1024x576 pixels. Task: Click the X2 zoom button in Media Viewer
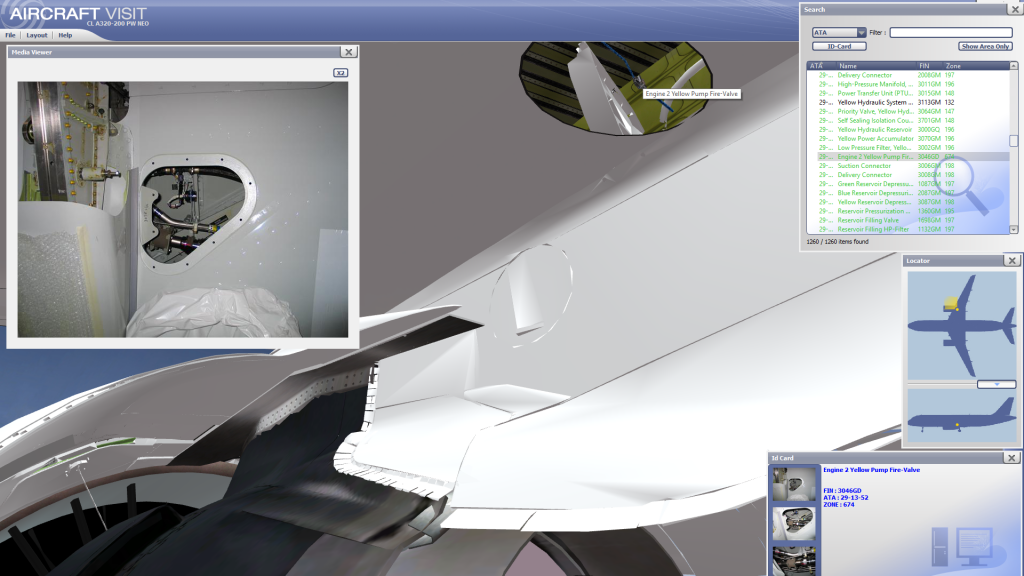(x=340, y=73)
